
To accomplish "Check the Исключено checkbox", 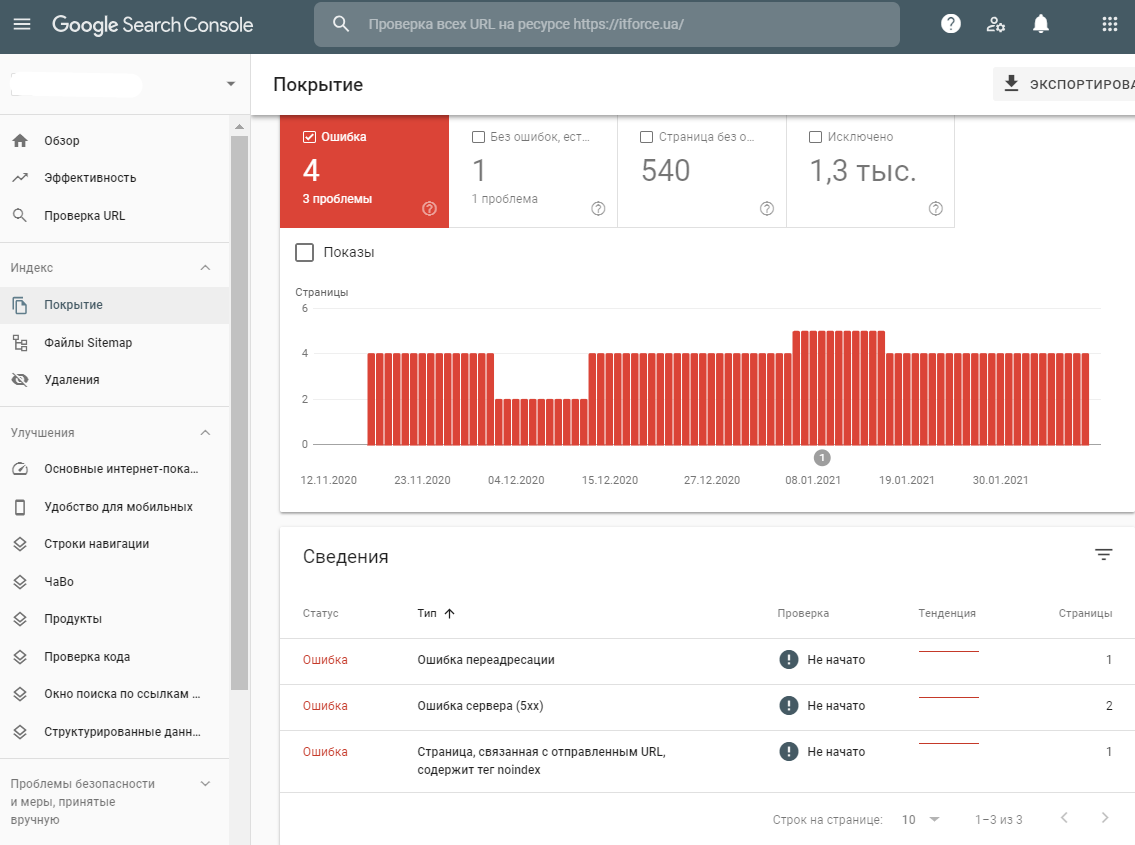I will (815, 137).
